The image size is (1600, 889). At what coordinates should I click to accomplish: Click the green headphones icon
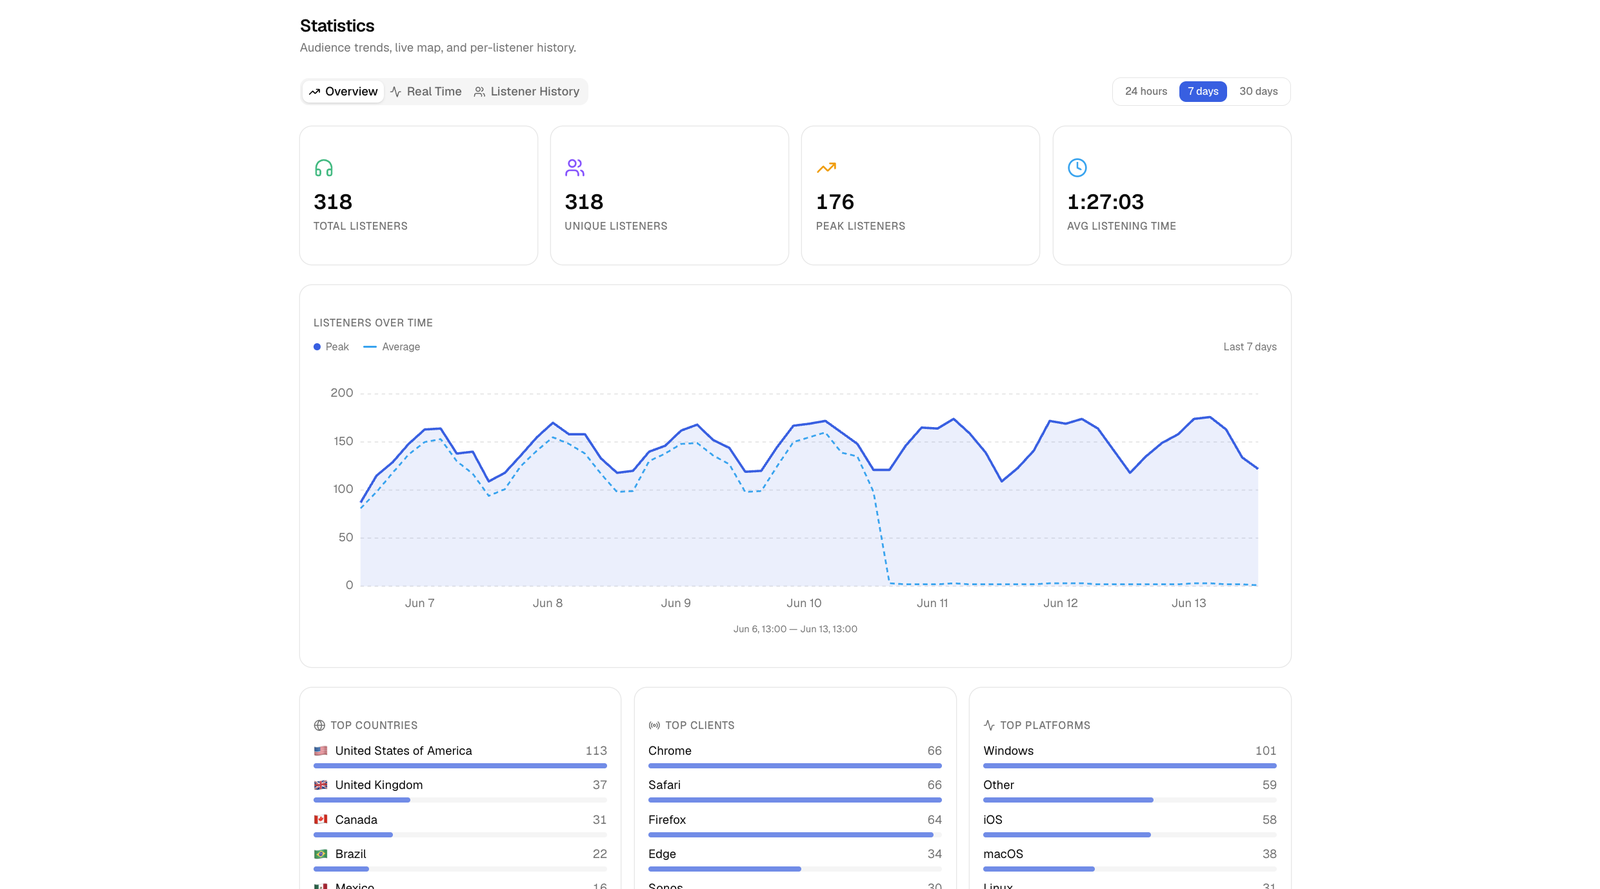(324, 168)
